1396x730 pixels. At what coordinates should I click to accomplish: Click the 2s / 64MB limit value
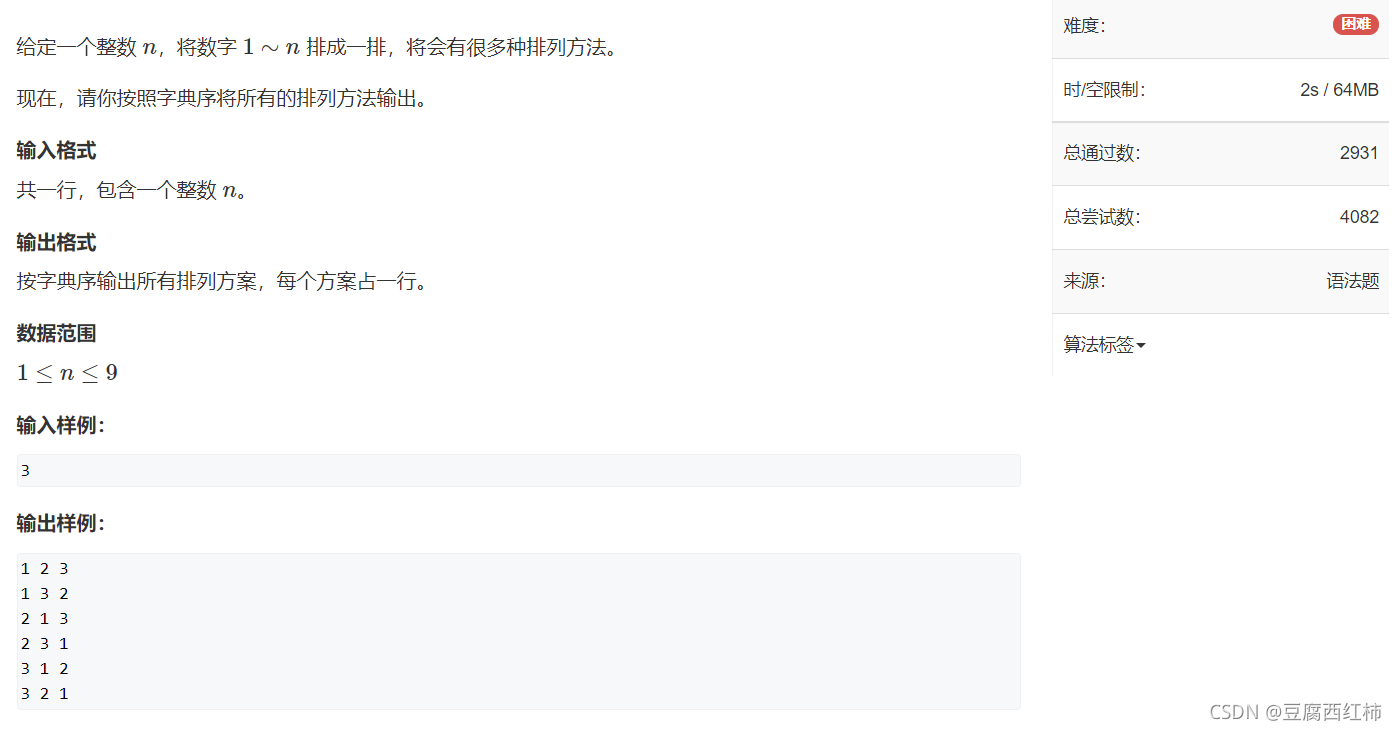point(1339,89)
